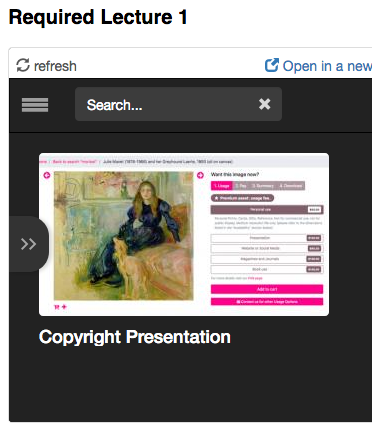Image resolution: width=372 pixels, height=425 pixels.
Task: Open the painting in the presentation thumbnail
Action: pos(124,236)
